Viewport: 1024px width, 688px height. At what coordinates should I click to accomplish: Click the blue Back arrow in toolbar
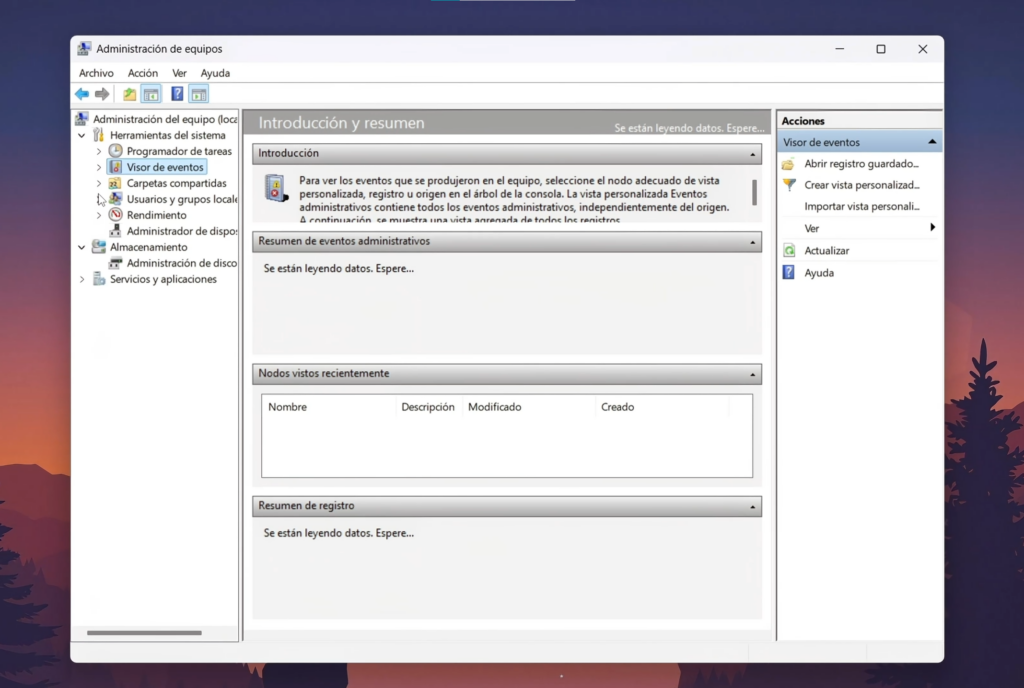click(x=82, y=94)
